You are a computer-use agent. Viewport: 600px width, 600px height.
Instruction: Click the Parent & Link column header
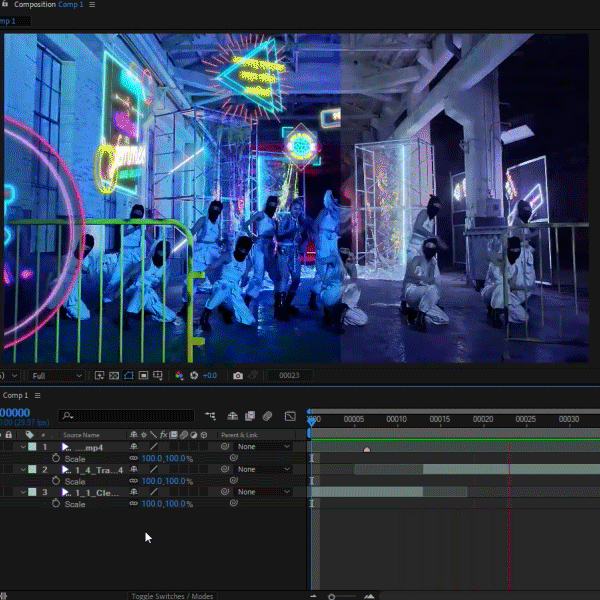tap(239, 435)
